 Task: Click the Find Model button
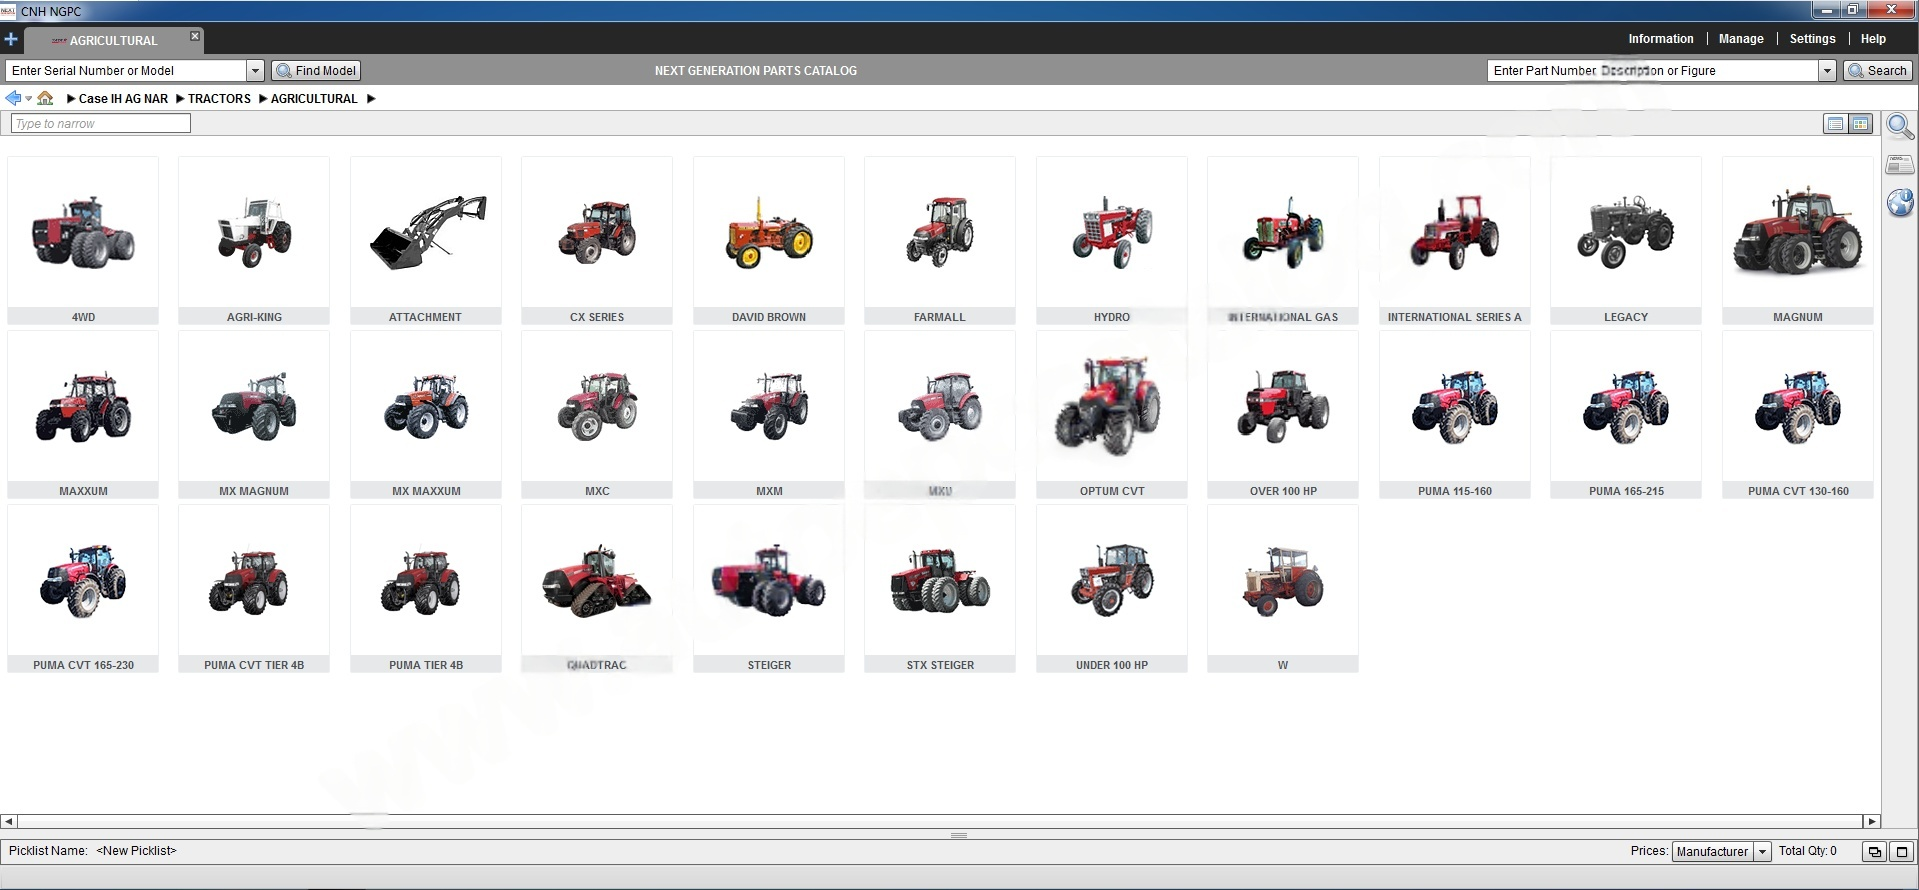coord(316,71)
